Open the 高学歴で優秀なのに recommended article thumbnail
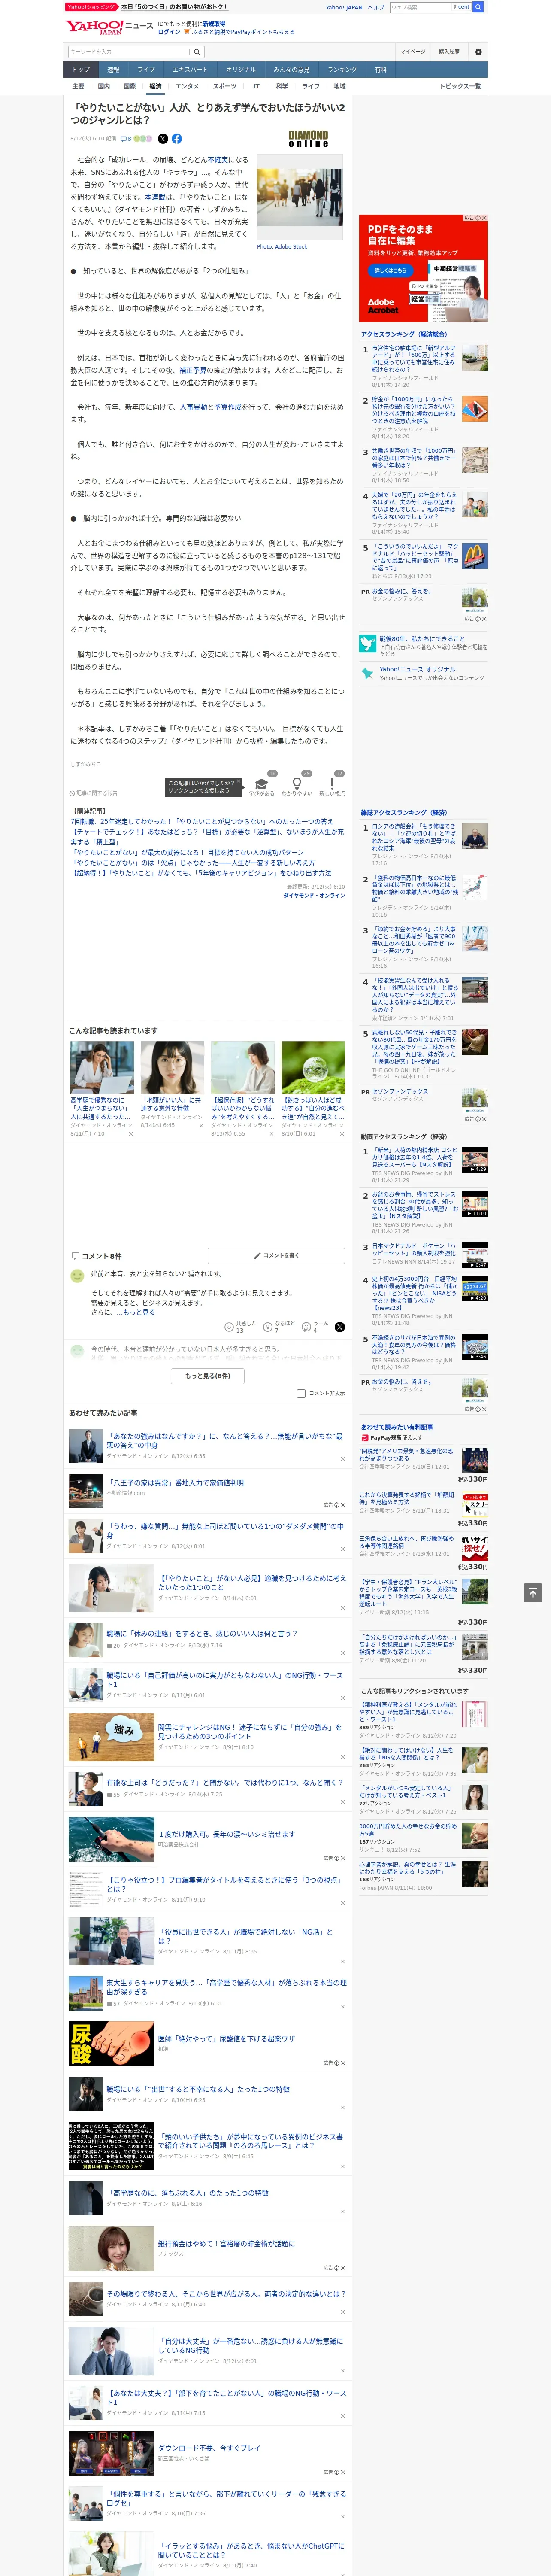This screenshot has width=551, height=2576. (x=102, y=1068)
